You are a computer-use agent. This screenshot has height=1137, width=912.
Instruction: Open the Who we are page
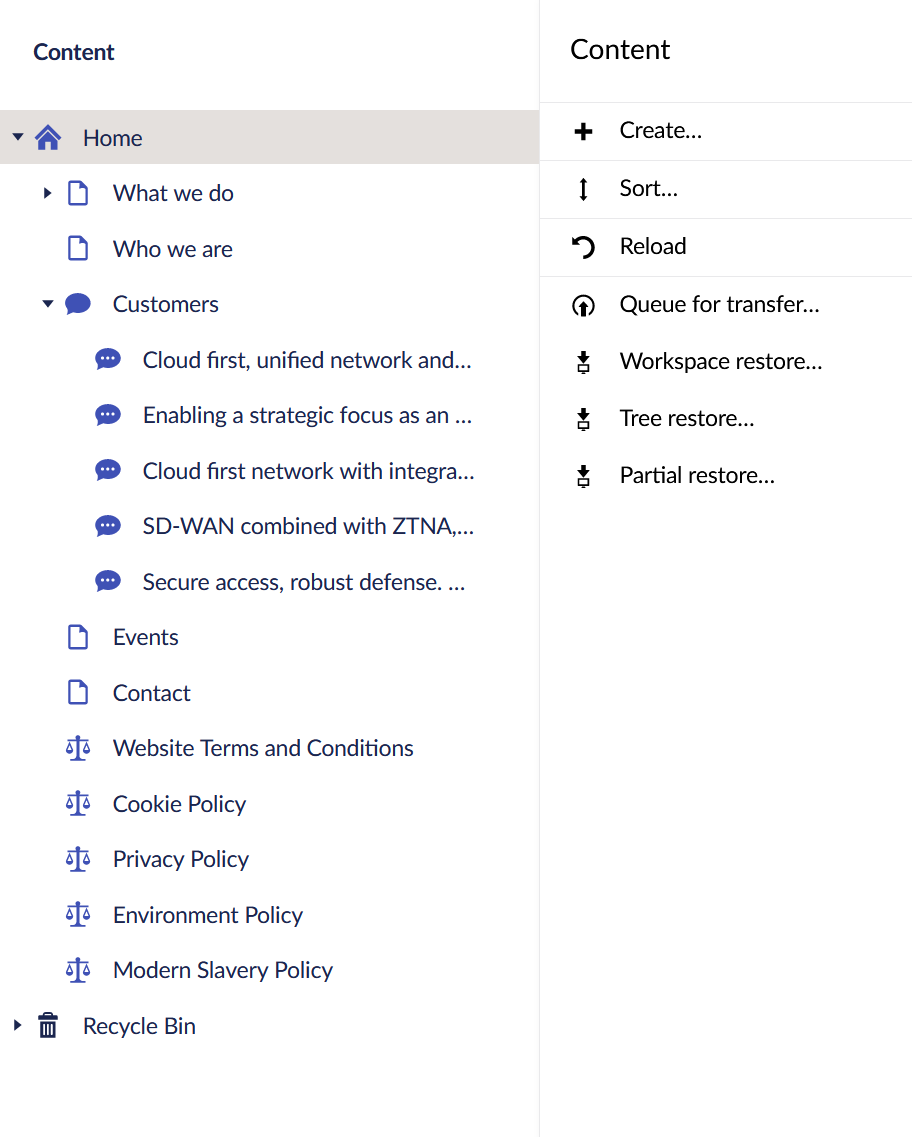[173, 249]
